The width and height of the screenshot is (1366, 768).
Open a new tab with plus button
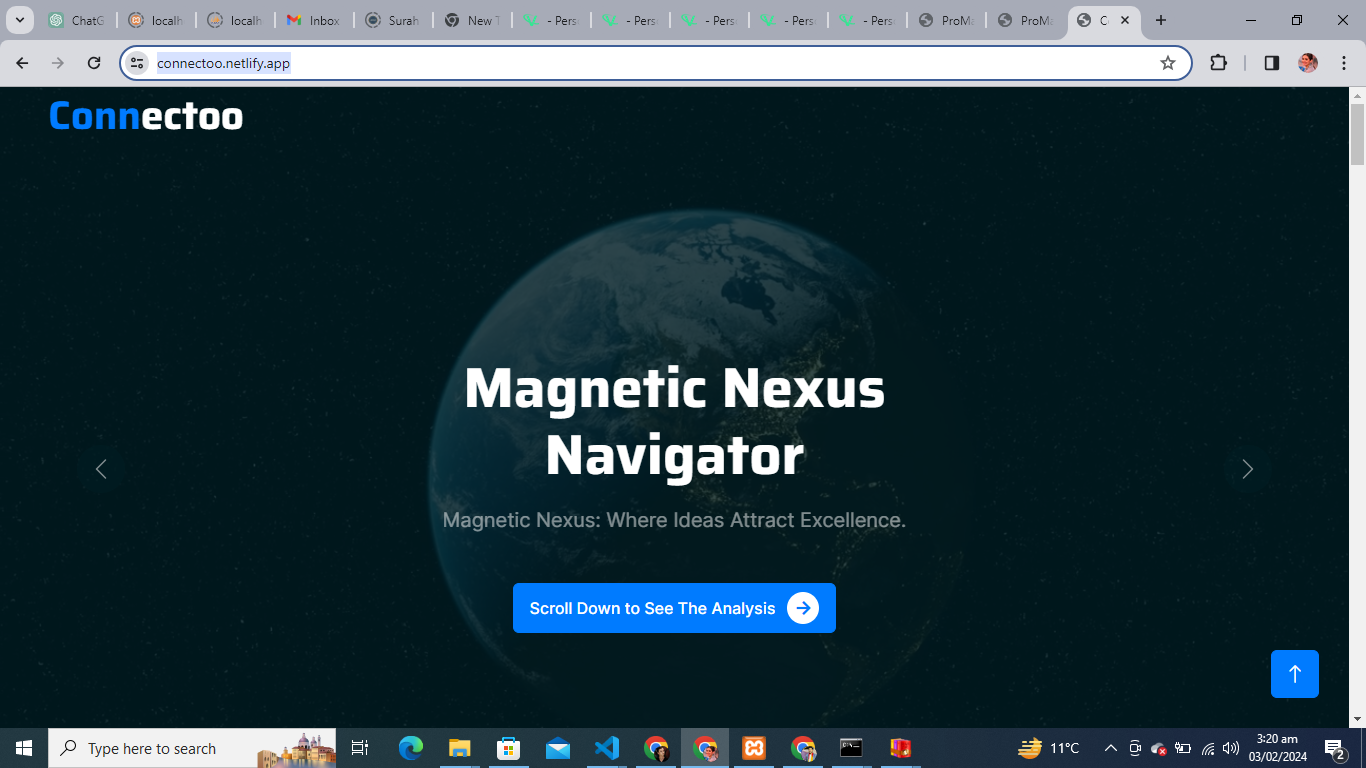(x=1161, y=20)
